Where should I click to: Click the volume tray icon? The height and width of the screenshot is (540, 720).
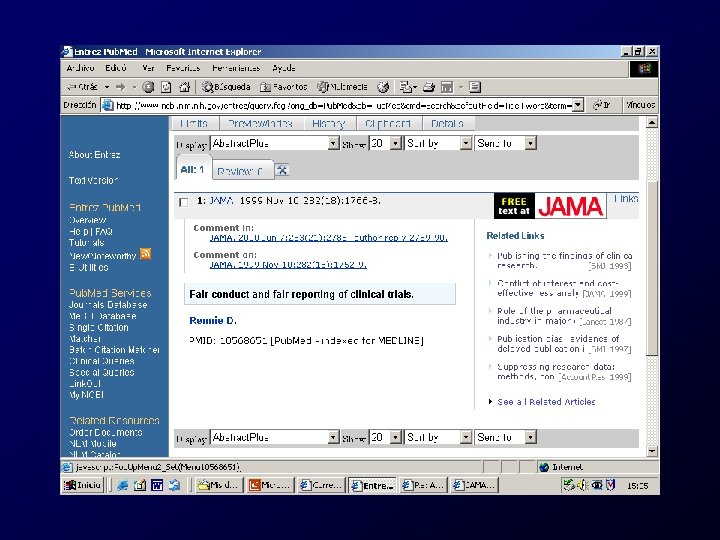coord(582,485)
